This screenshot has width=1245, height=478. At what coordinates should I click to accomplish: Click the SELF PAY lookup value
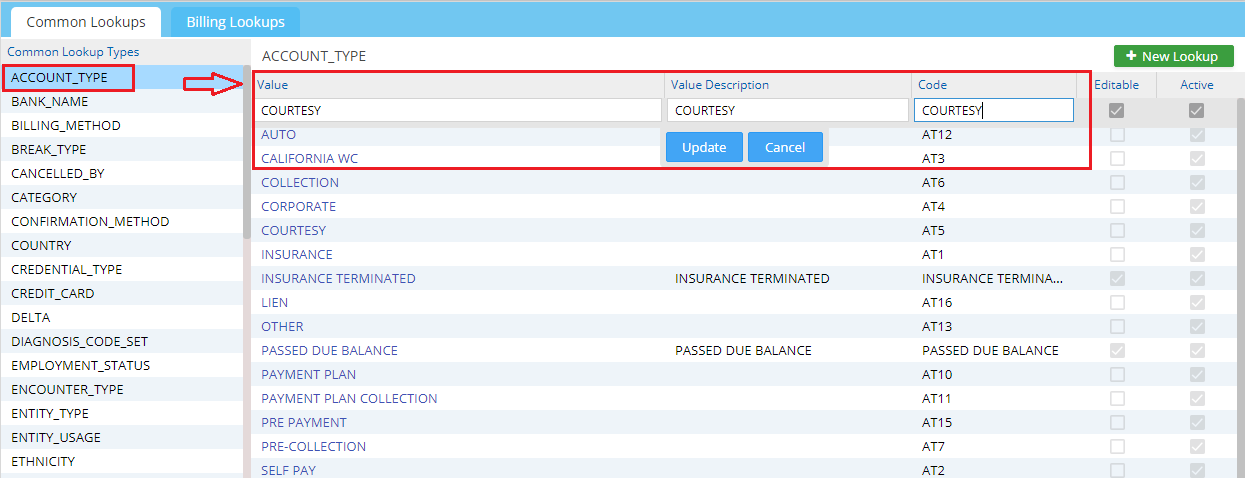(289, 470)
